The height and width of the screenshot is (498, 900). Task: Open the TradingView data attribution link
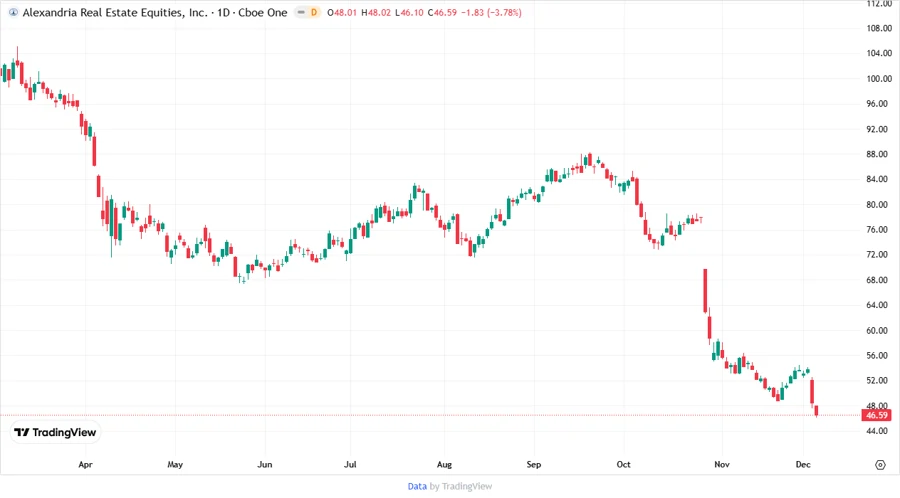coord(417,486)
